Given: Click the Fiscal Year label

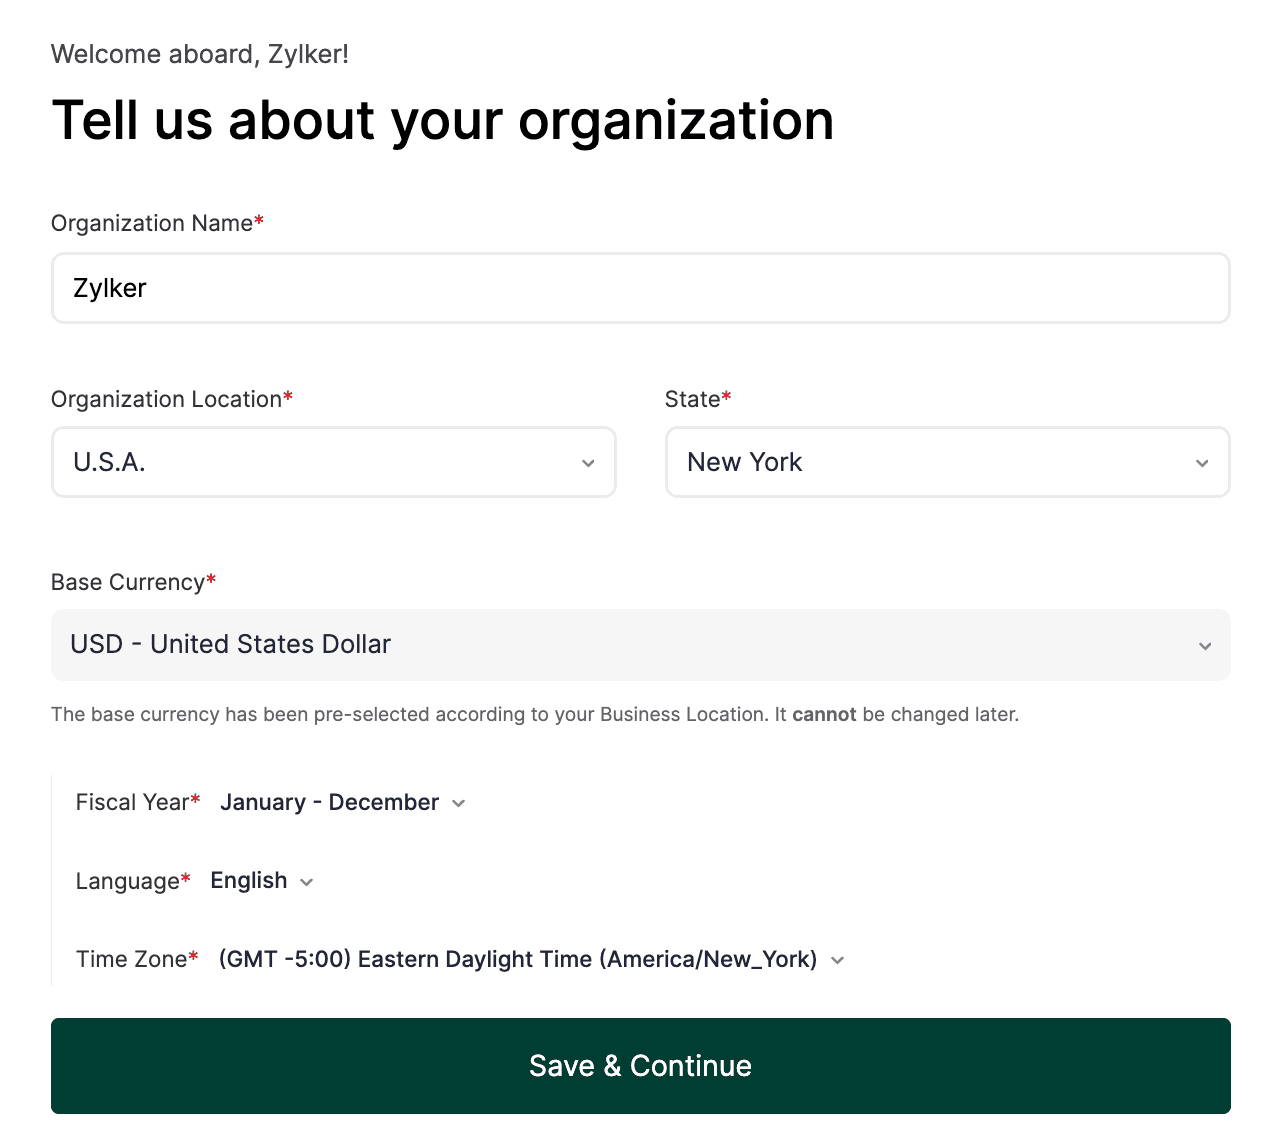Looking at the screenshot, I should point(138,803).
